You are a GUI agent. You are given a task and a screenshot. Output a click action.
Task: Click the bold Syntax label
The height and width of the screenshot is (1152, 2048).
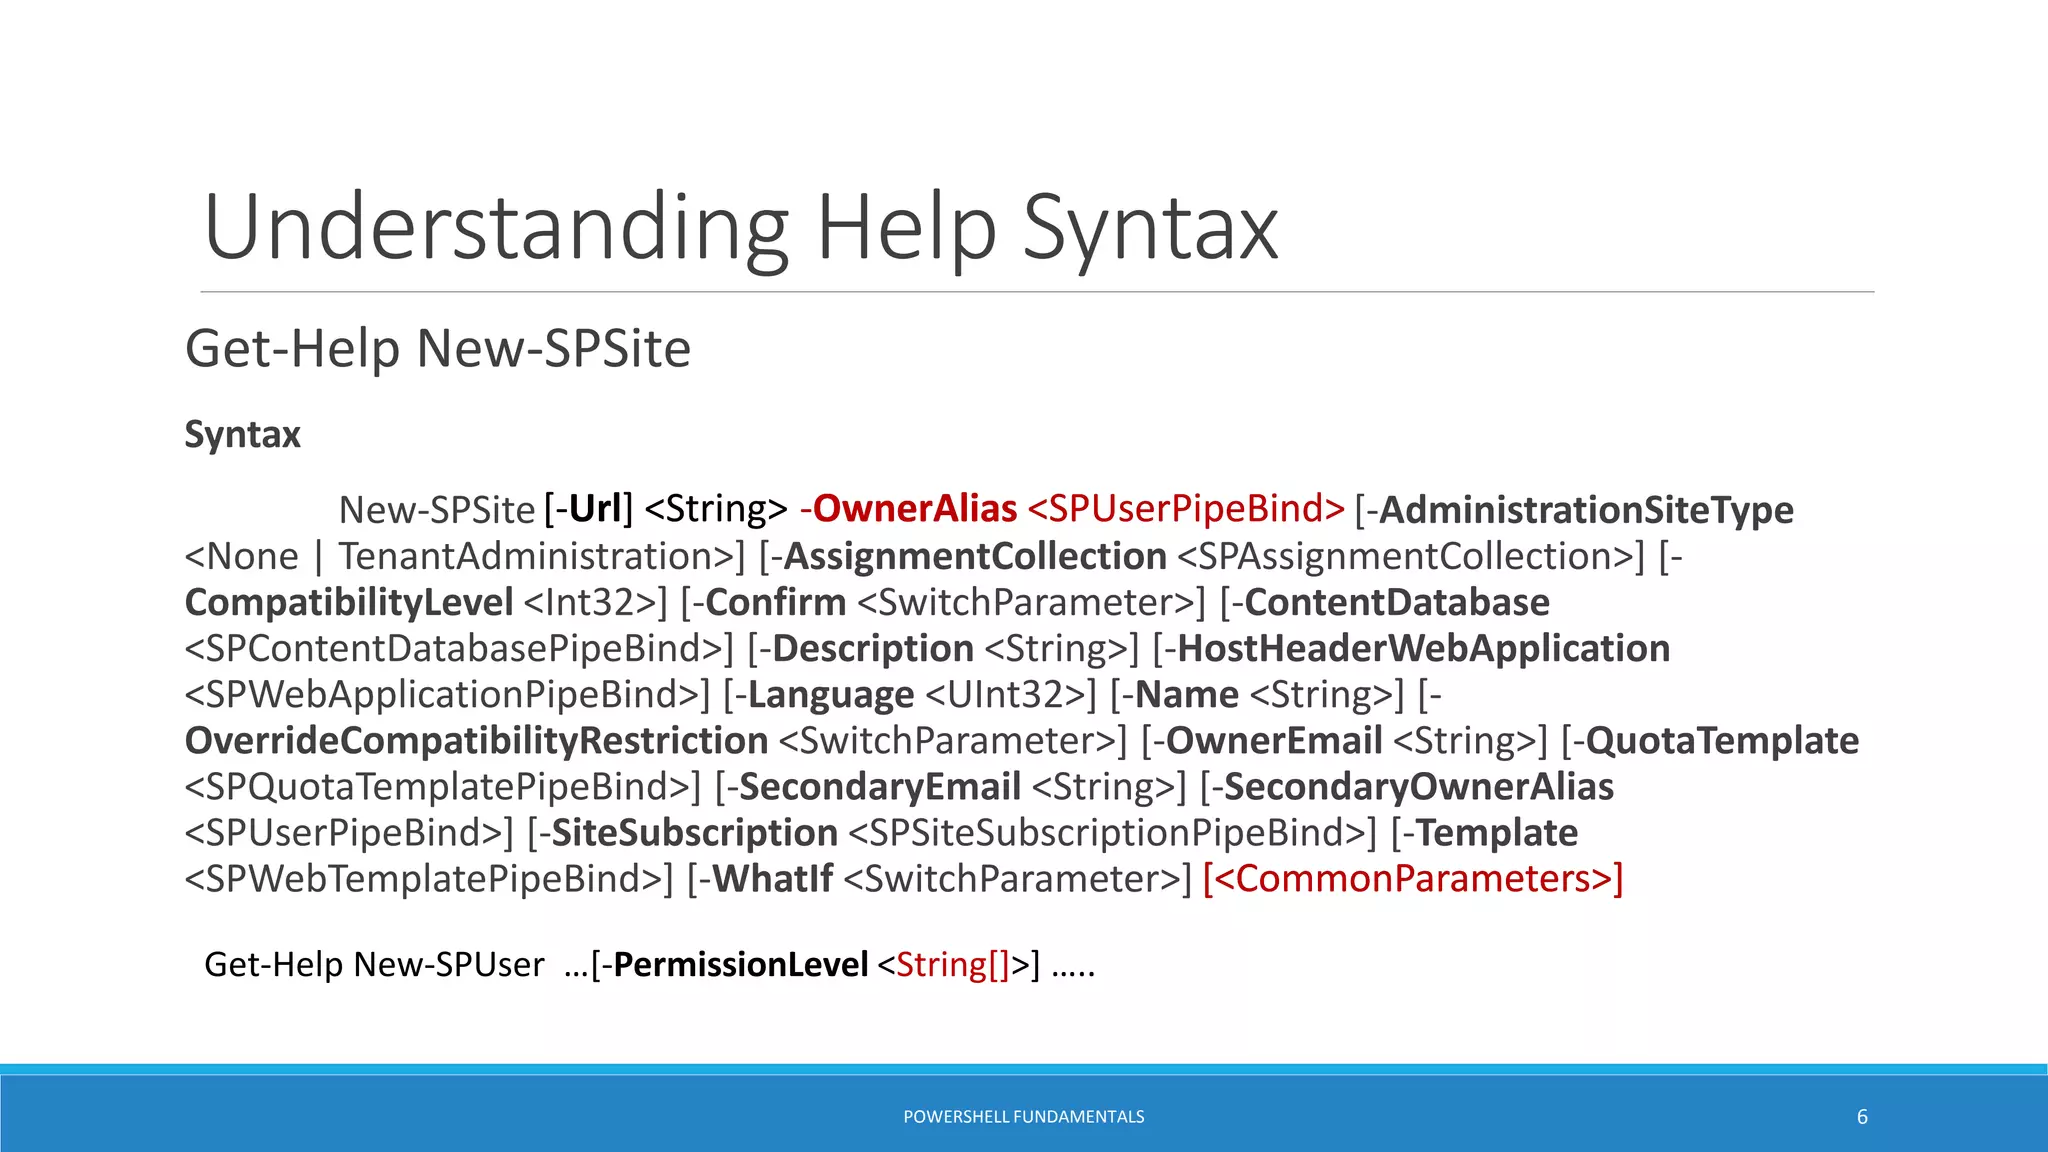point(243,435)
